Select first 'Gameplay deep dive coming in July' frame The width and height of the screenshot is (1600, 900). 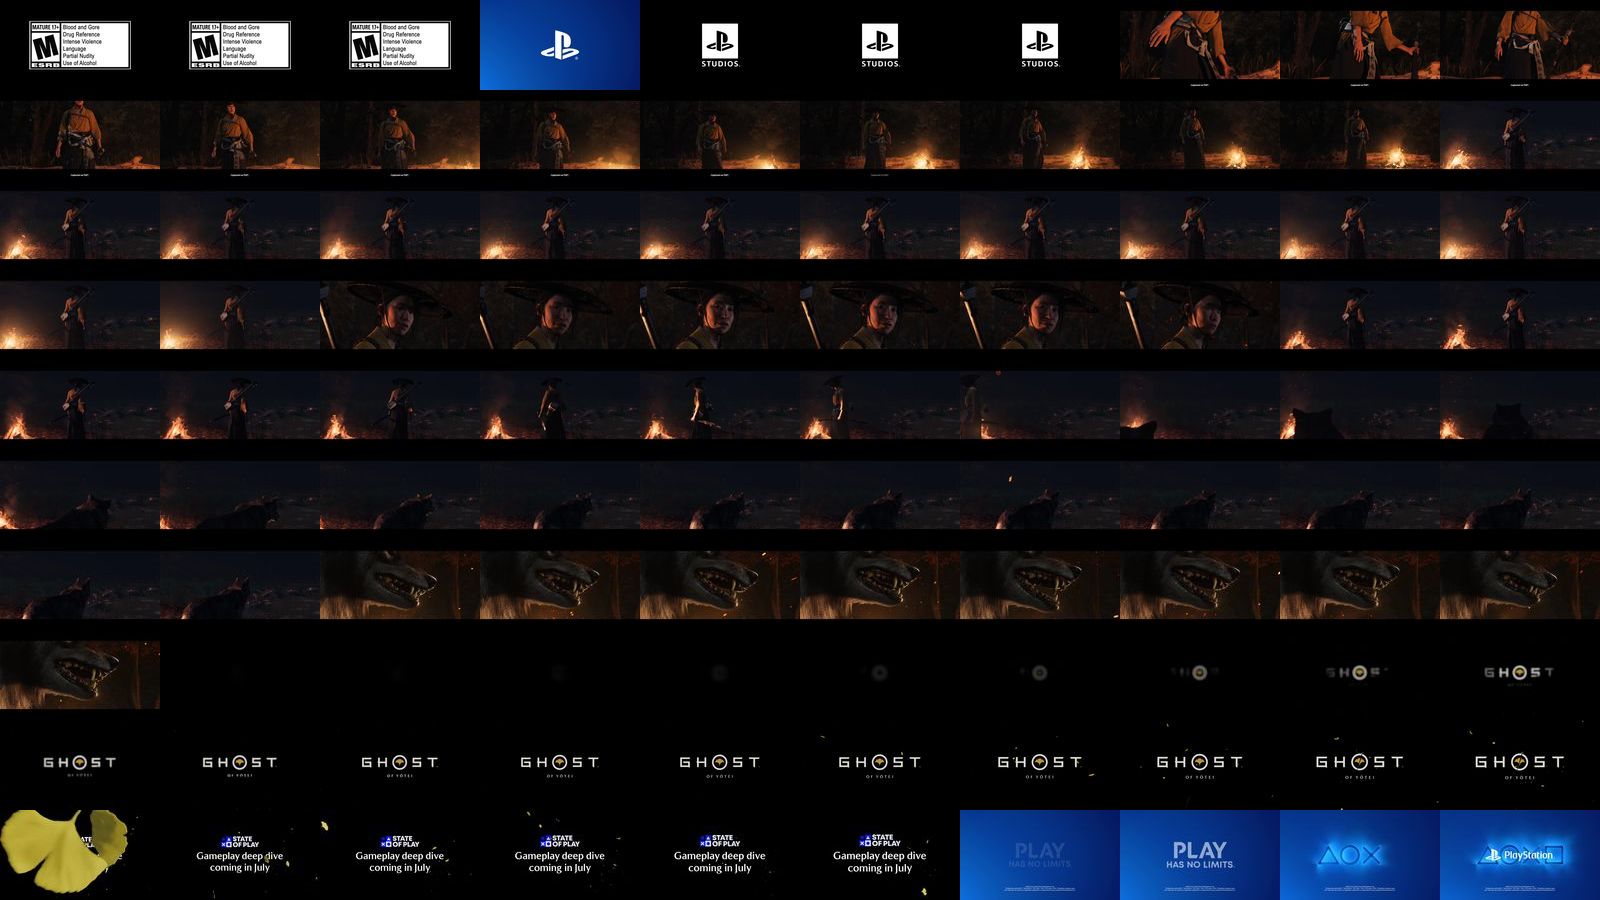point(240,855)
